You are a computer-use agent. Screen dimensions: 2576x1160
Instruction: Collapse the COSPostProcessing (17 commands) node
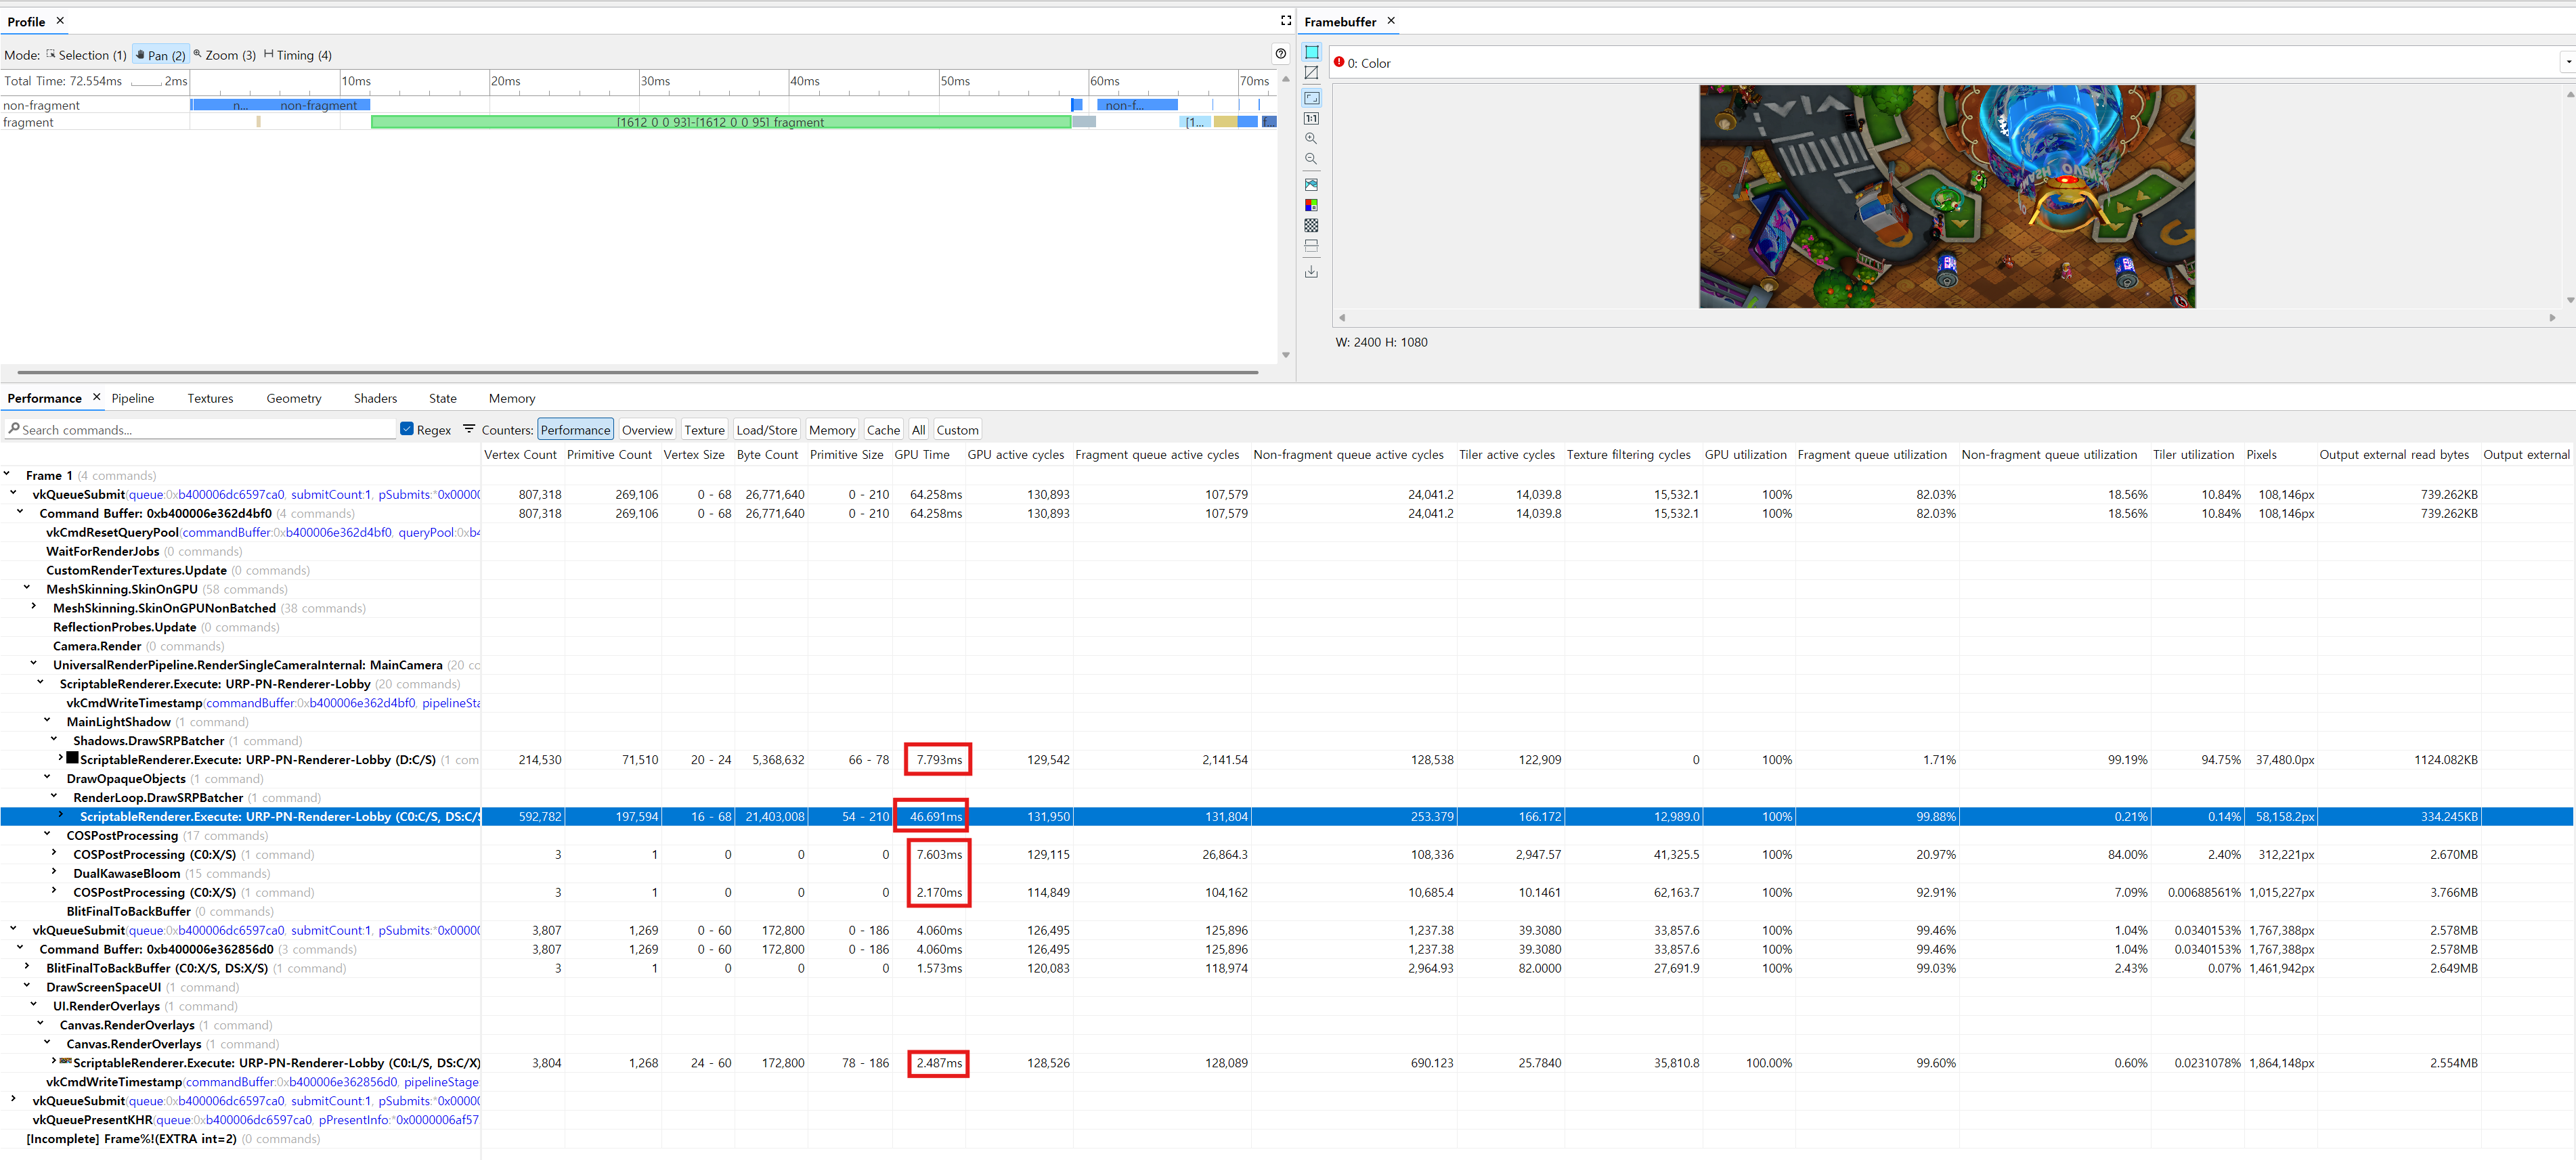(x=47, y=834)
